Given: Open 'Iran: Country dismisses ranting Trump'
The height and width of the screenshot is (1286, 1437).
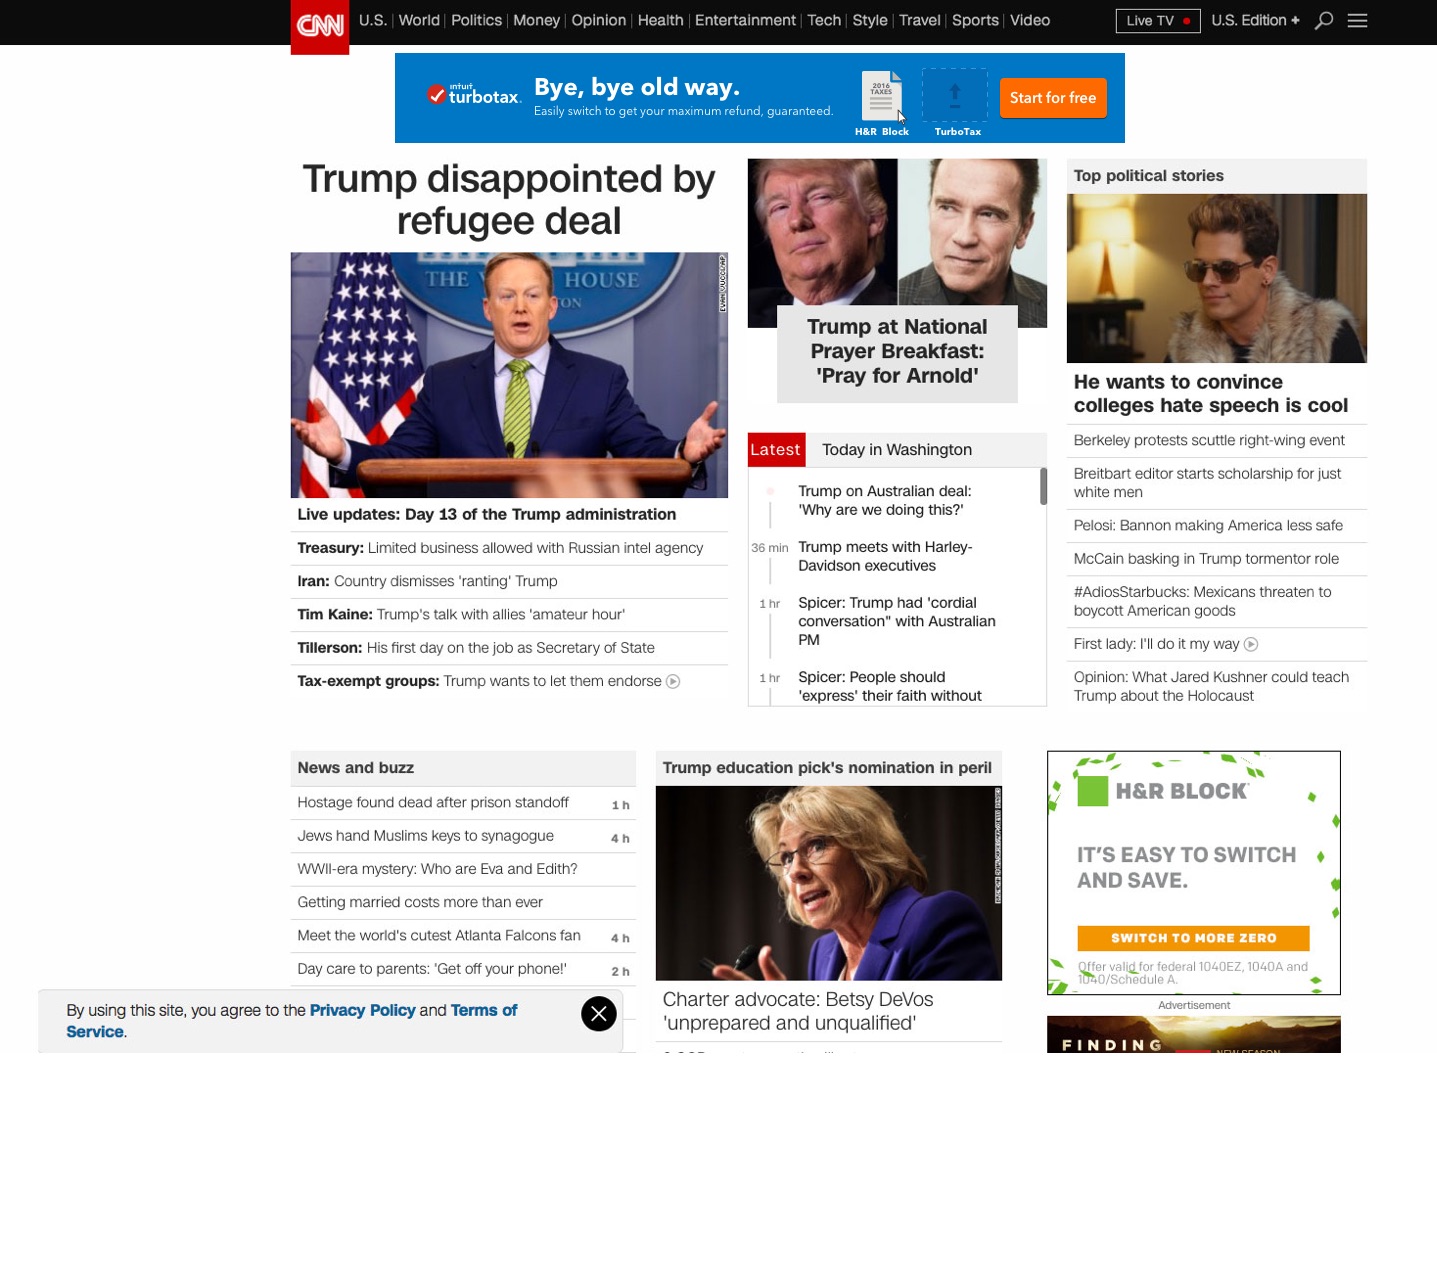Looking at the screenshot, I should pyautogui.click(x=428, y=582).
